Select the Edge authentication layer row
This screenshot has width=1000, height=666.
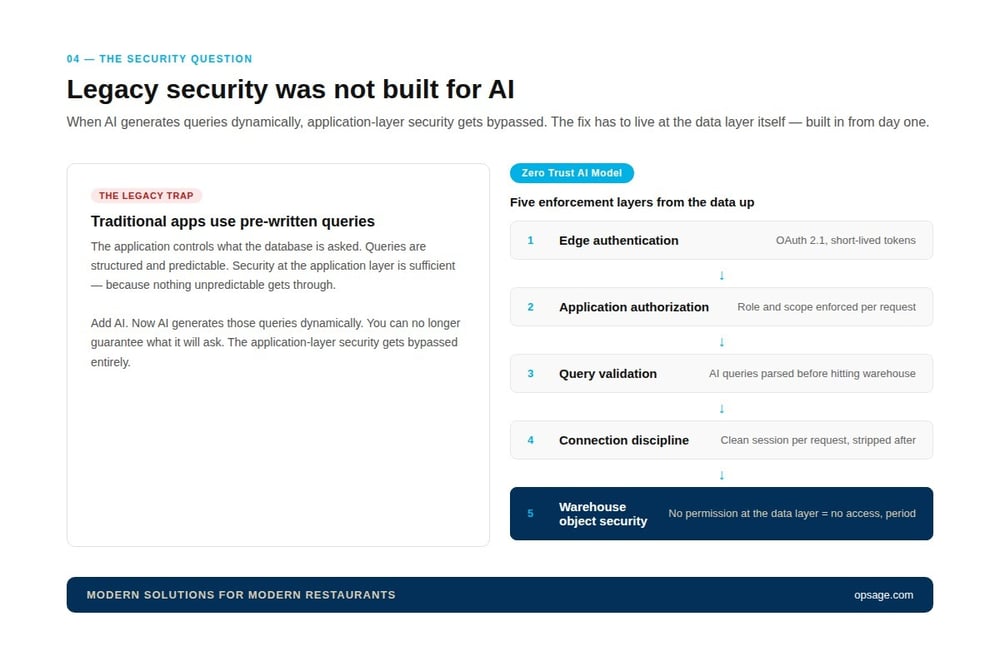[721, 240]
